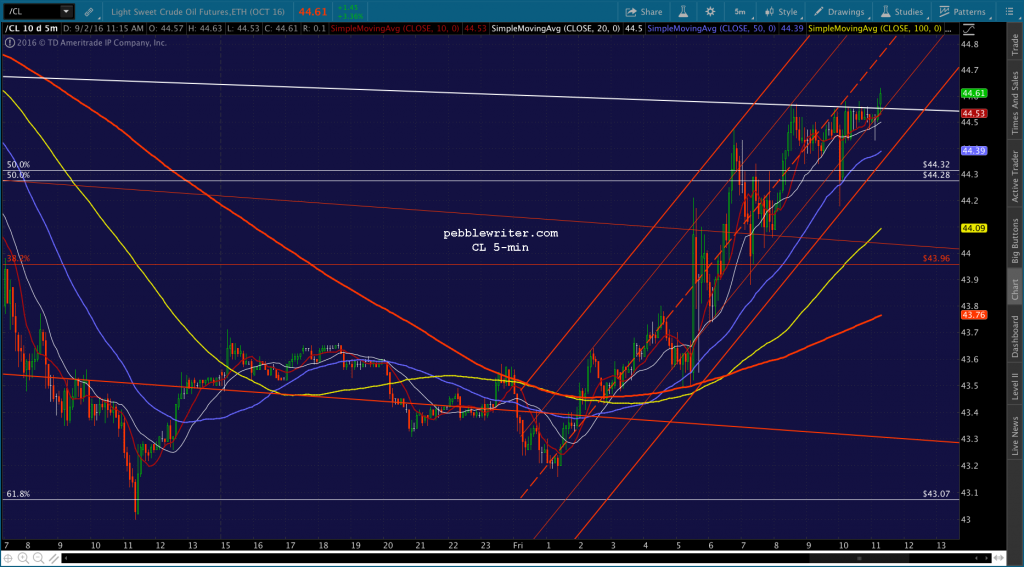The height and width of the screenshot is (567, 1024).
Task: Click the SimpleMovingAvg (CLOSE, 100, 0) label
Action: tap(875, 29)
